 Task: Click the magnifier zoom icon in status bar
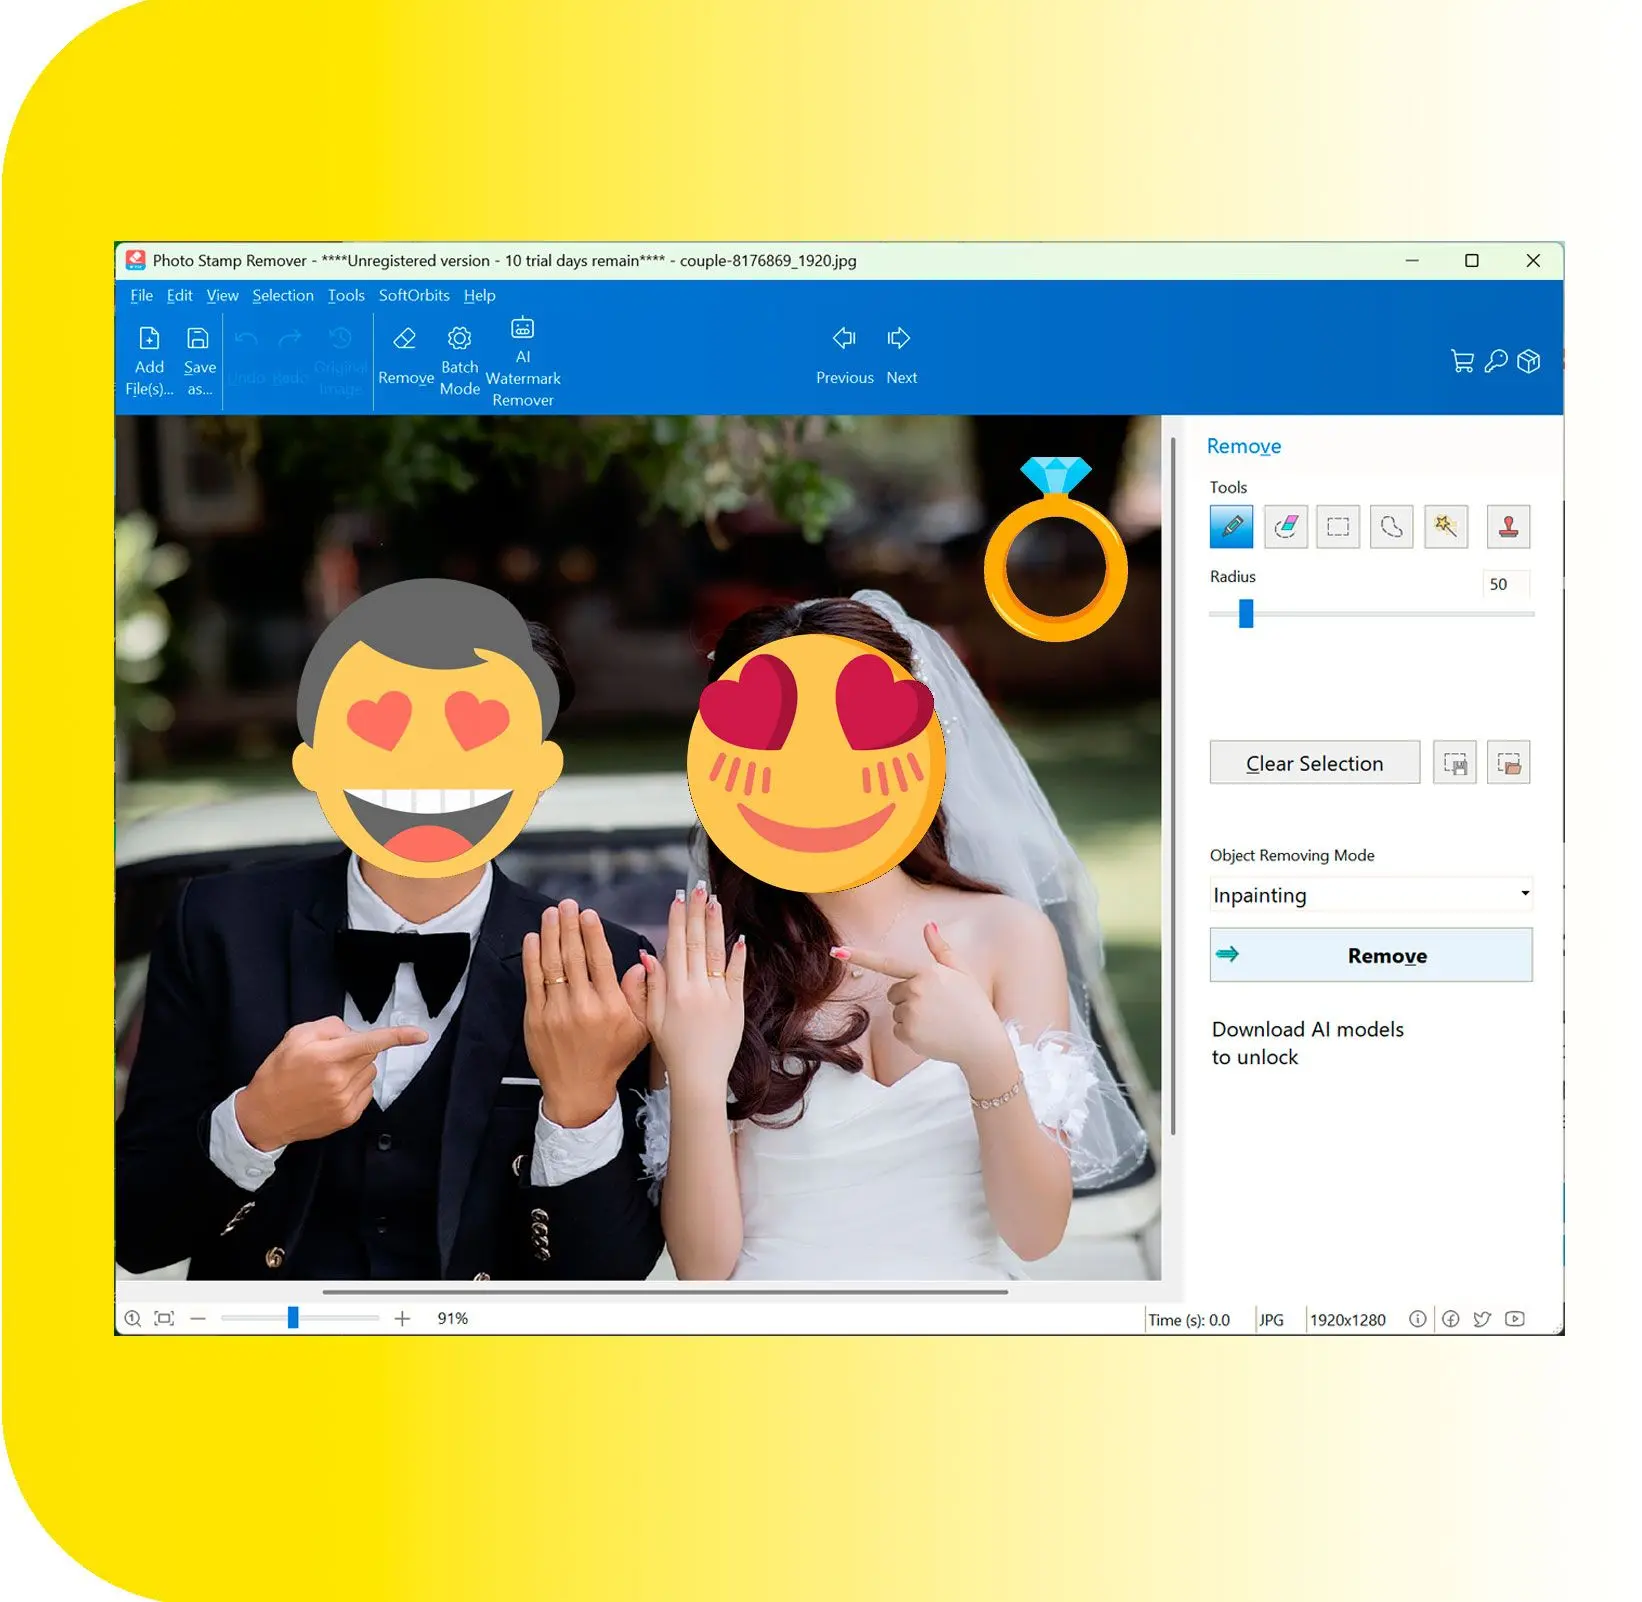[x=132, y=1319]
